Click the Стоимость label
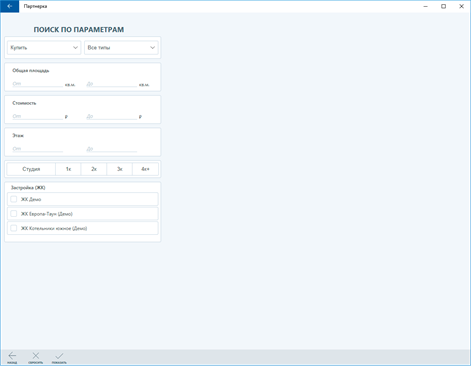 24,103
